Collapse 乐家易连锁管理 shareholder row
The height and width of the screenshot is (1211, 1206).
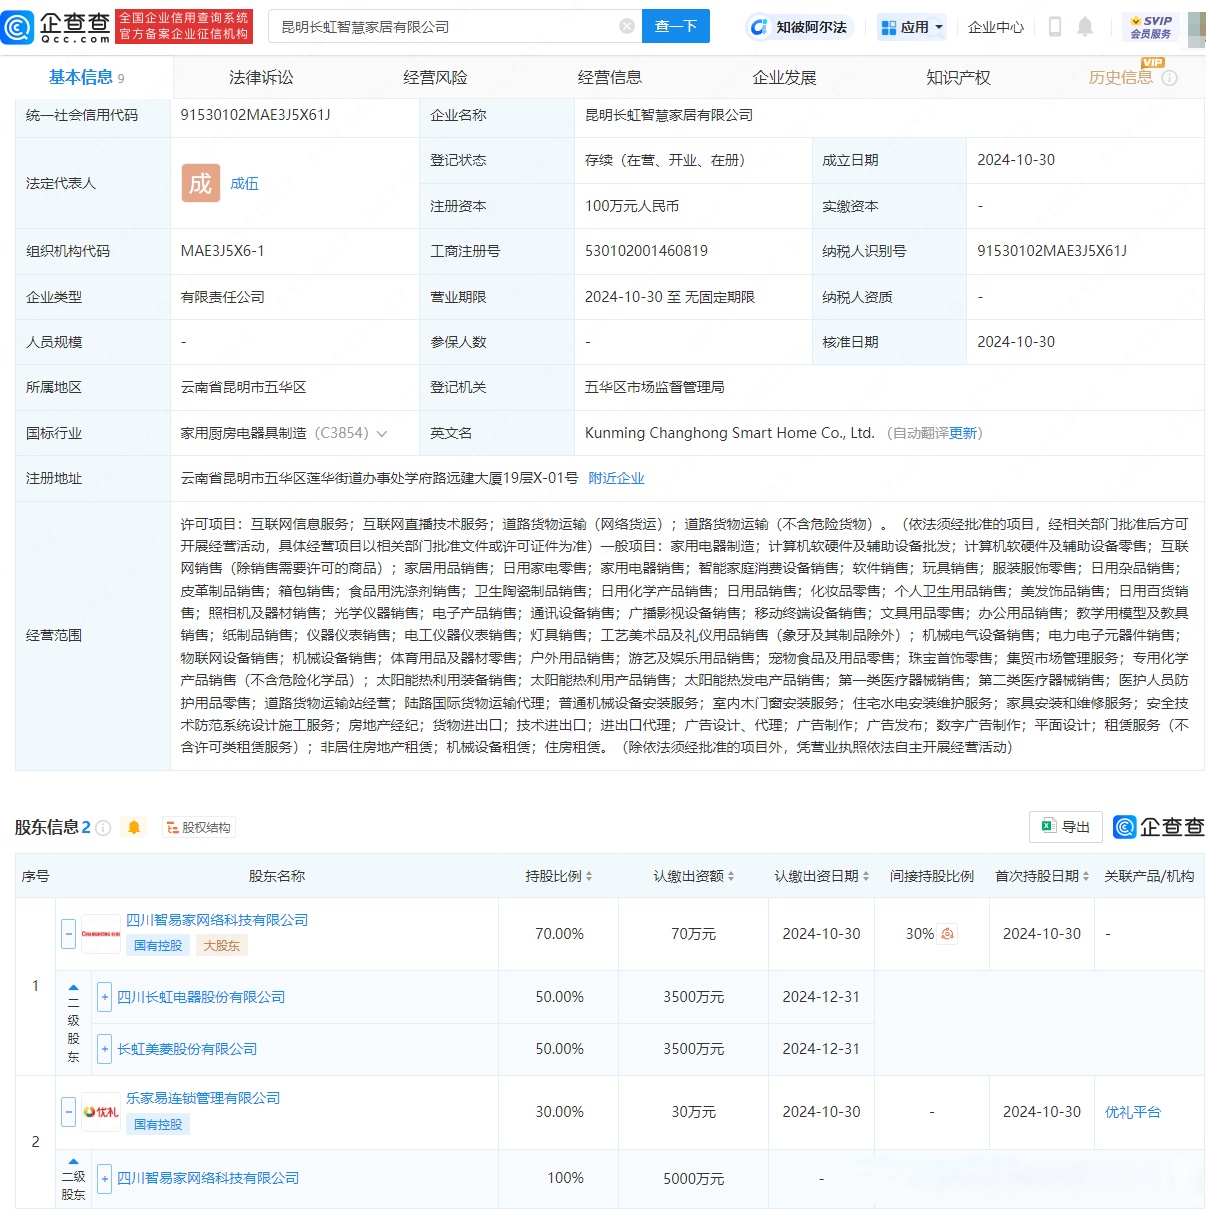68,1112
